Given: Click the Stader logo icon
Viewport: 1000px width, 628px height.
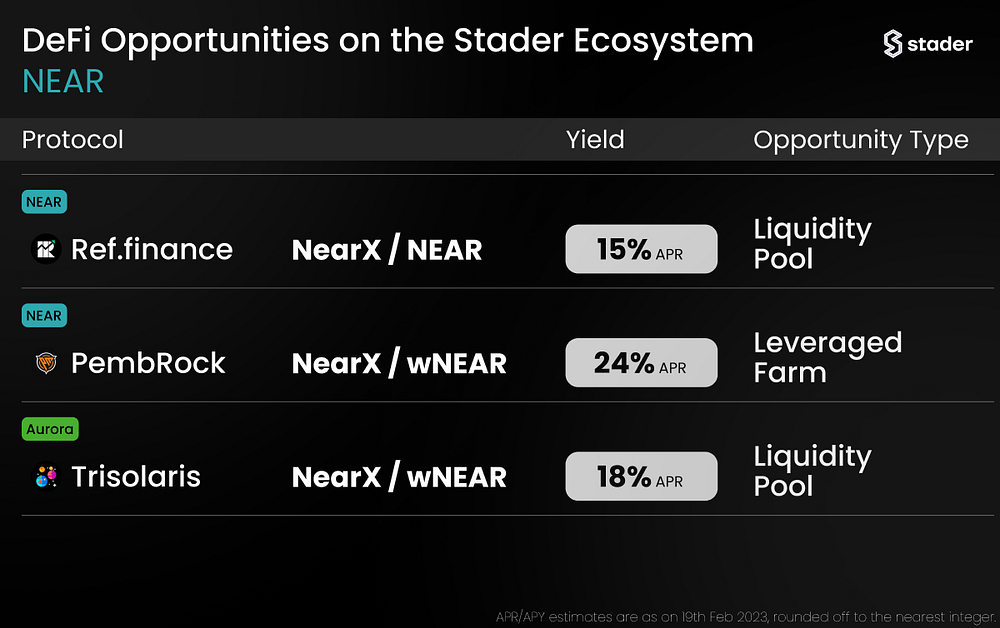Looking at the screenshot, I should (x=892, y=44).
